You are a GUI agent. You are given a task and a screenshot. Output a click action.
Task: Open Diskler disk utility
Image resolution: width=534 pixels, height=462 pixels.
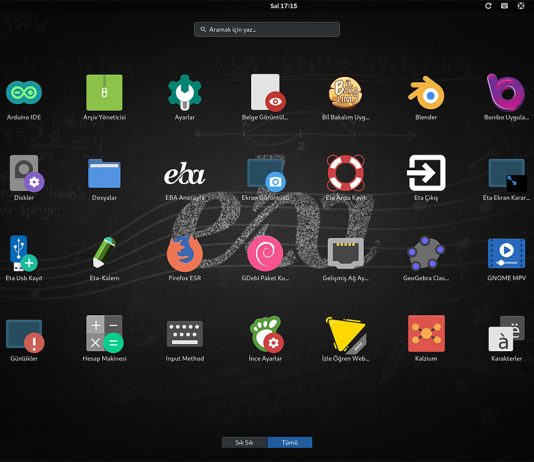tap(27, 173)
